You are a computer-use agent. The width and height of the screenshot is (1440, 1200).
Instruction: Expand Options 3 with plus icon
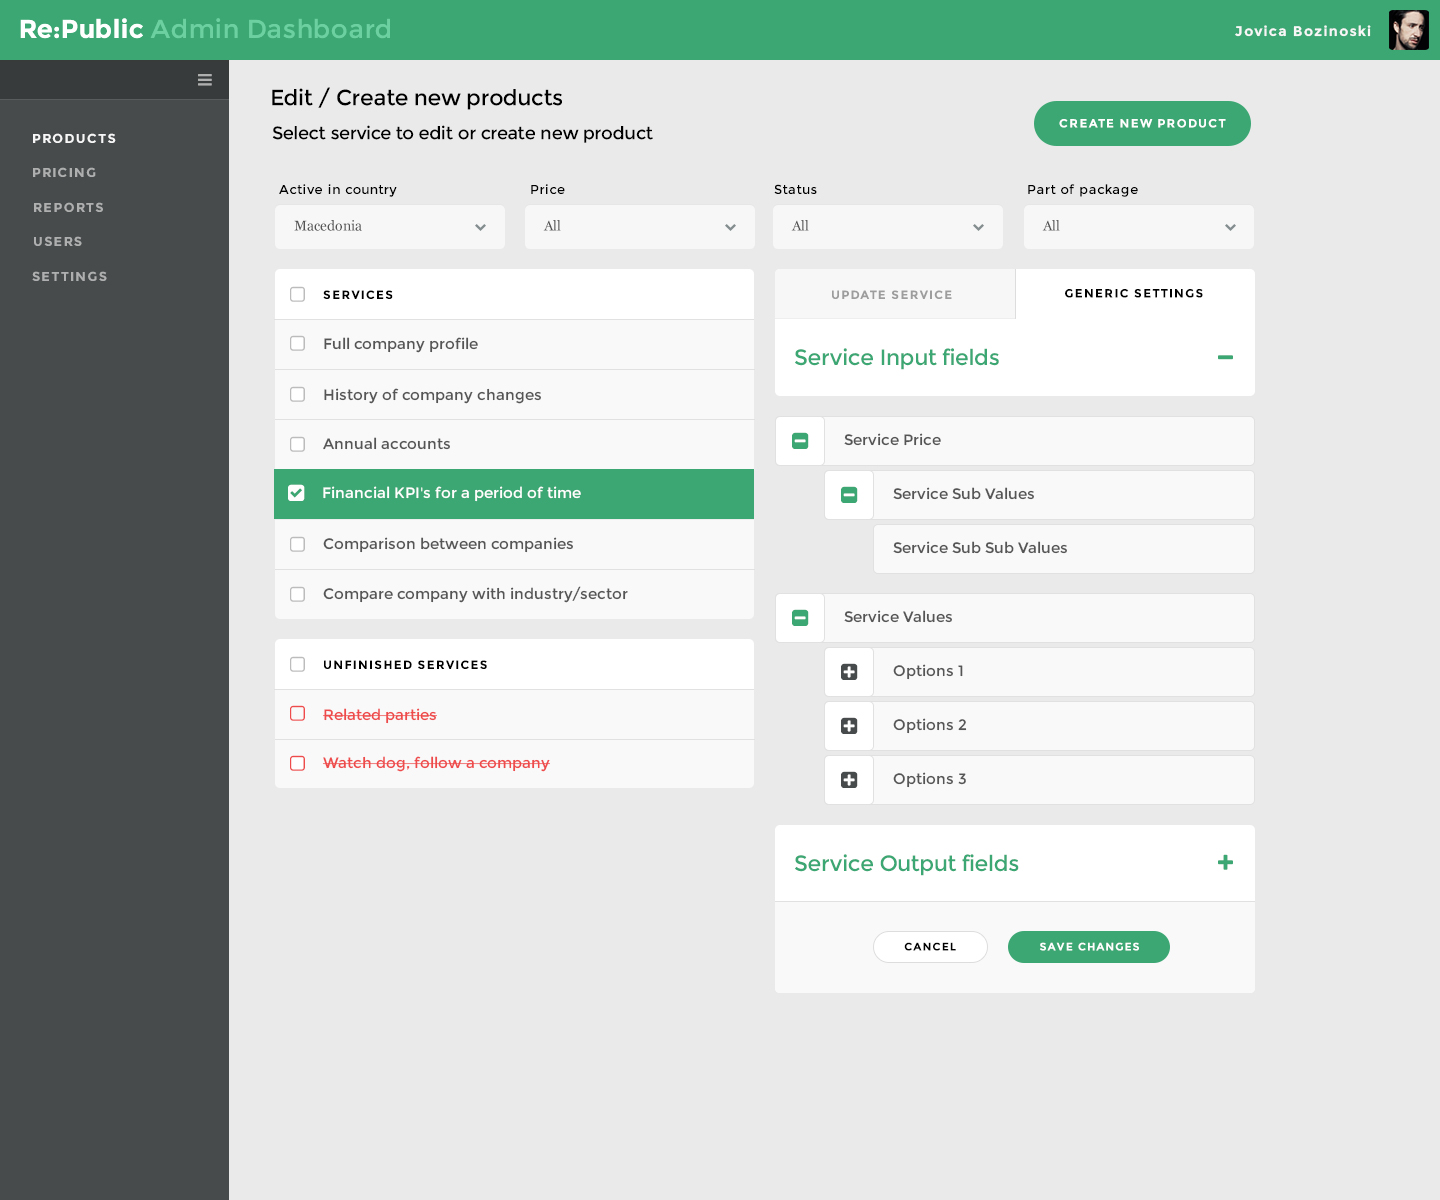849,780
